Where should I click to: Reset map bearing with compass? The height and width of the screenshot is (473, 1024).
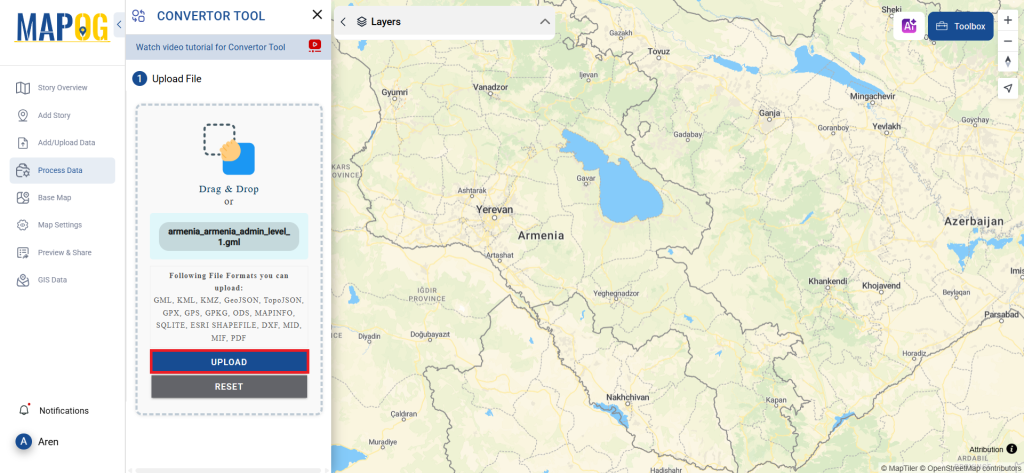[x=1008, y=61]
